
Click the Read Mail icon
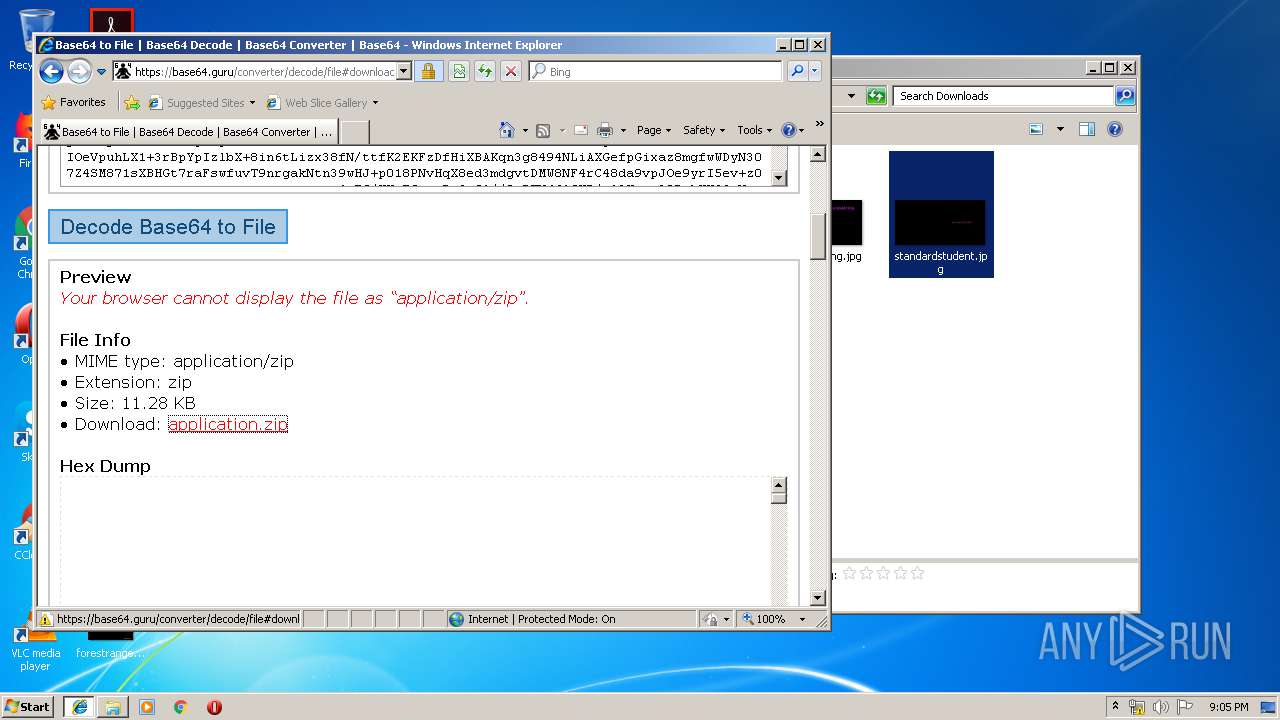(580, 130)
